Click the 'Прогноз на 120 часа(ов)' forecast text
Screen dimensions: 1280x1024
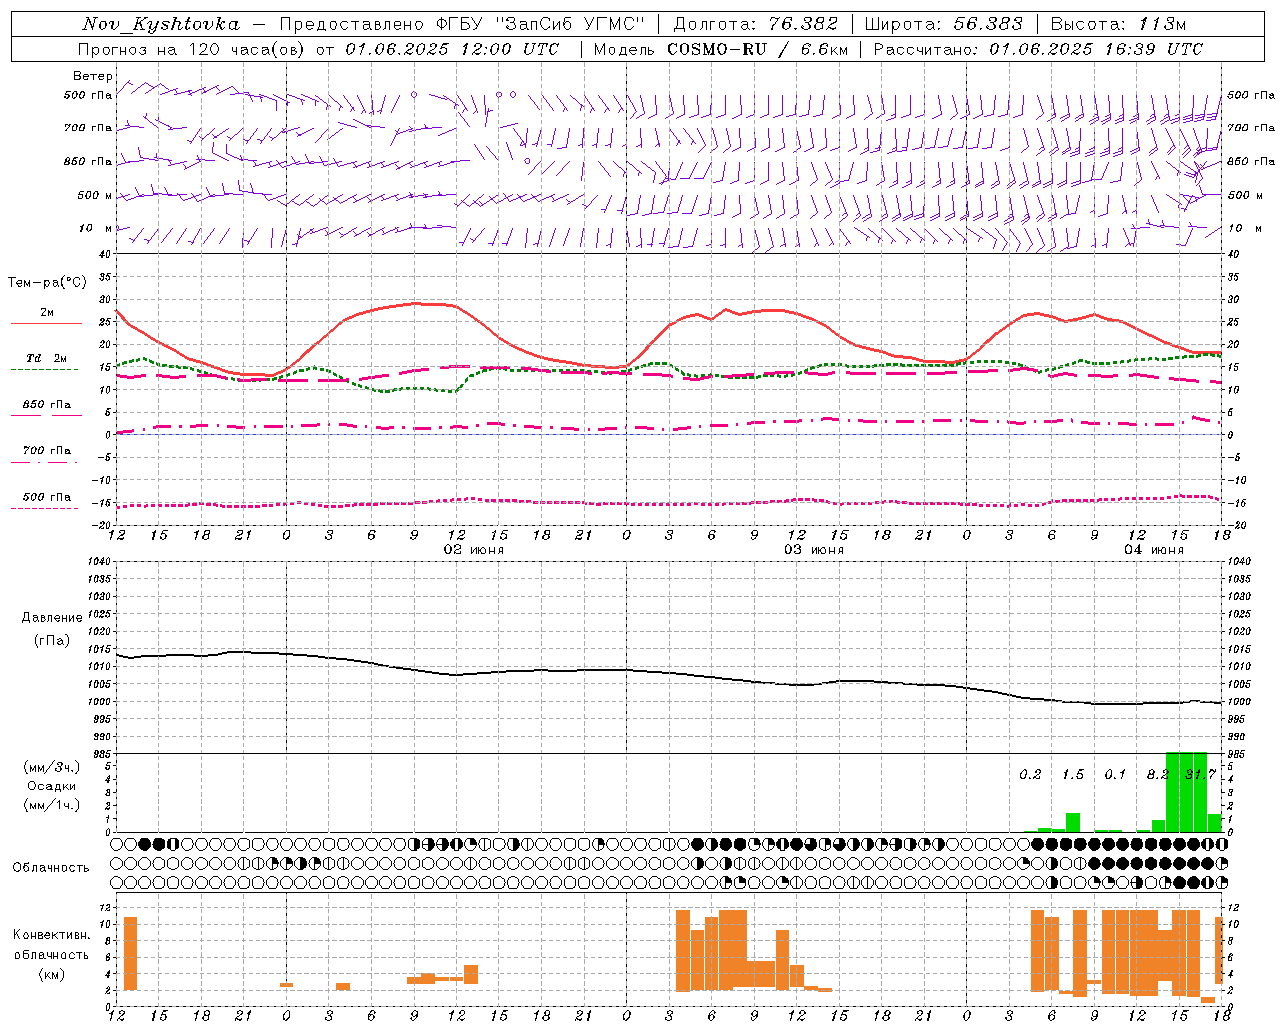click(192, 49)
